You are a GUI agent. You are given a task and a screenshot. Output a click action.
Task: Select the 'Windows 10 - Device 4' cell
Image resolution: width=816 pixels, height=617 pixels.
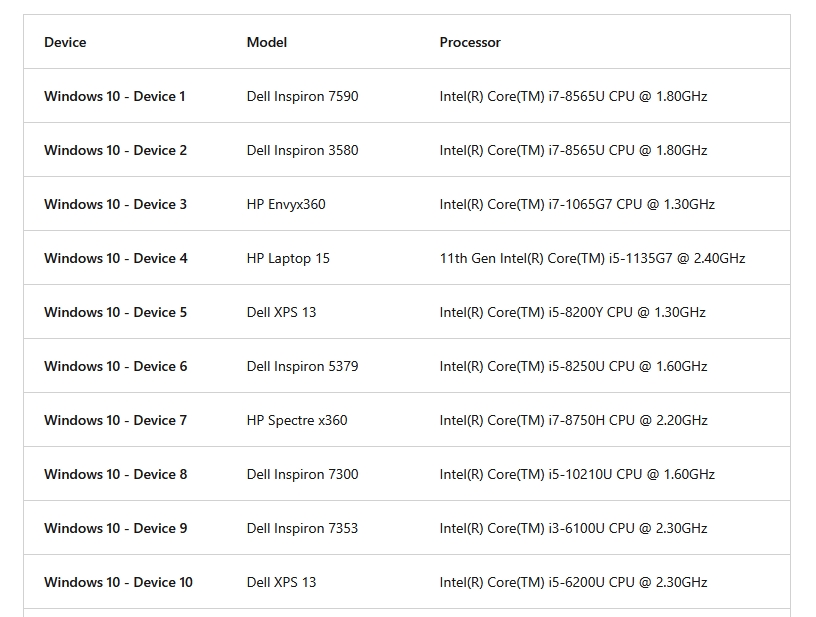[116, 259]
